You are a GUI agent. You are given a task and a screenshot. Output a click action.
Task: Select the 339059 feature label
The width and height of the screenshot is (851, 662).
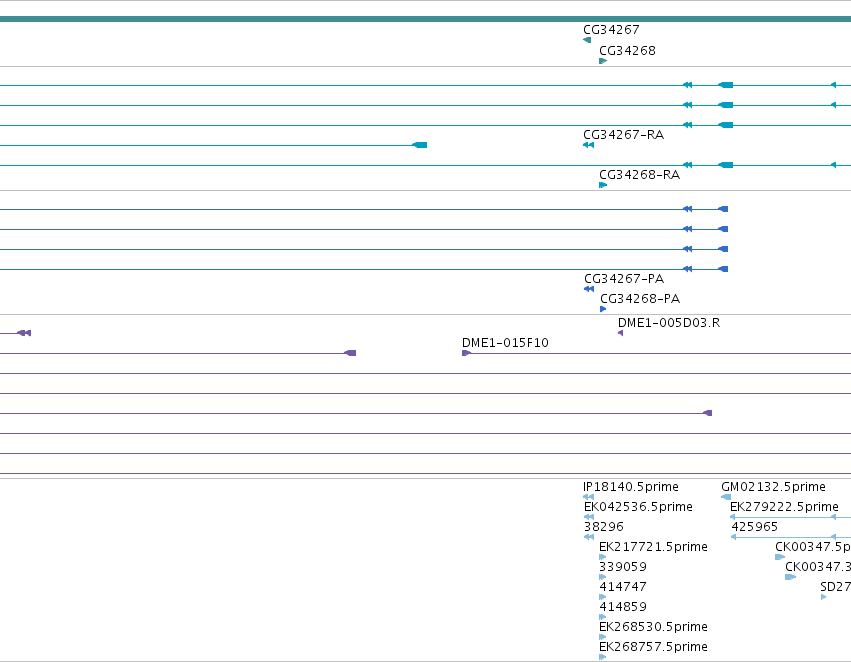(x=623, y=567)
